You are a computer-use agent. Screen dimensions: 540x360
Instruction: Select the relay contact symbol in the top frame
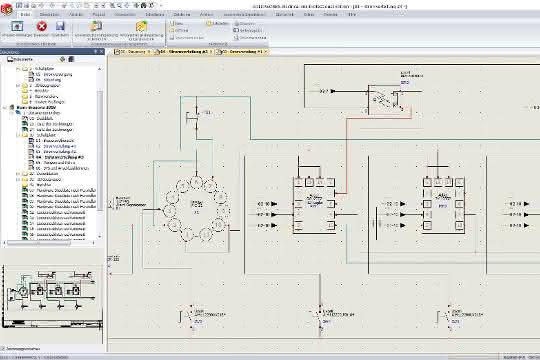point(384,100)
